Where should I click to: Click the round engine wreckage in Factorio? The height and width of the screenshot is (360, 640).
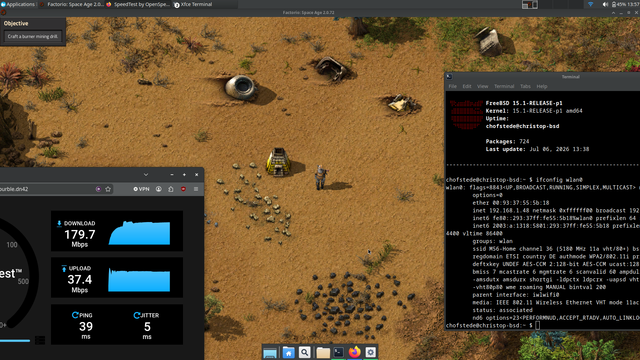tap(241, 87)
